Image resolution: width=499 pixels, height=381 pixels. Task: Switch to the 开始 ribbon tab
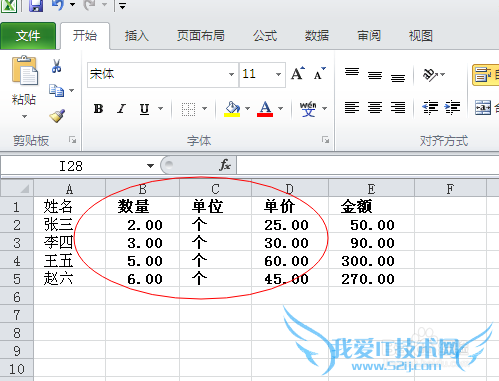coord(85,36)
